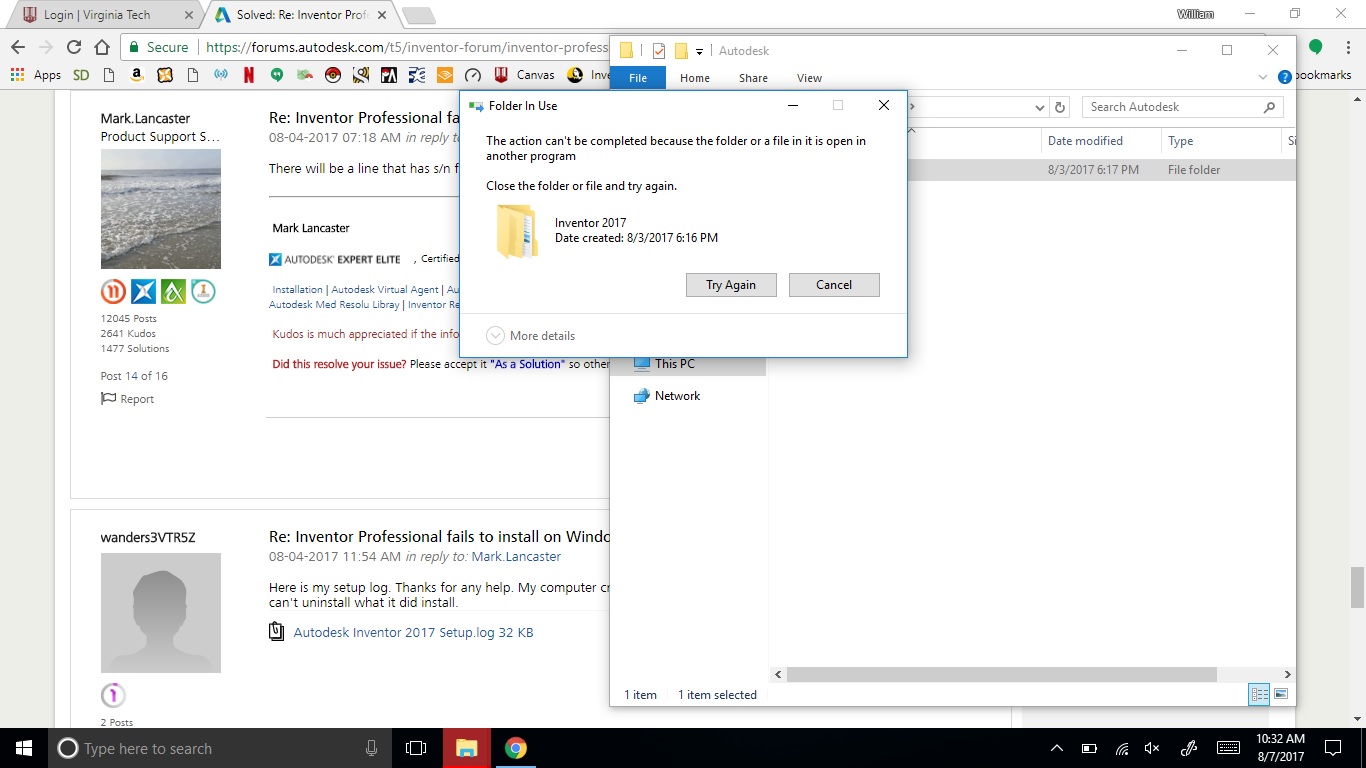Open the Autodesk Virtual Agent link

(x=385, y=290)
